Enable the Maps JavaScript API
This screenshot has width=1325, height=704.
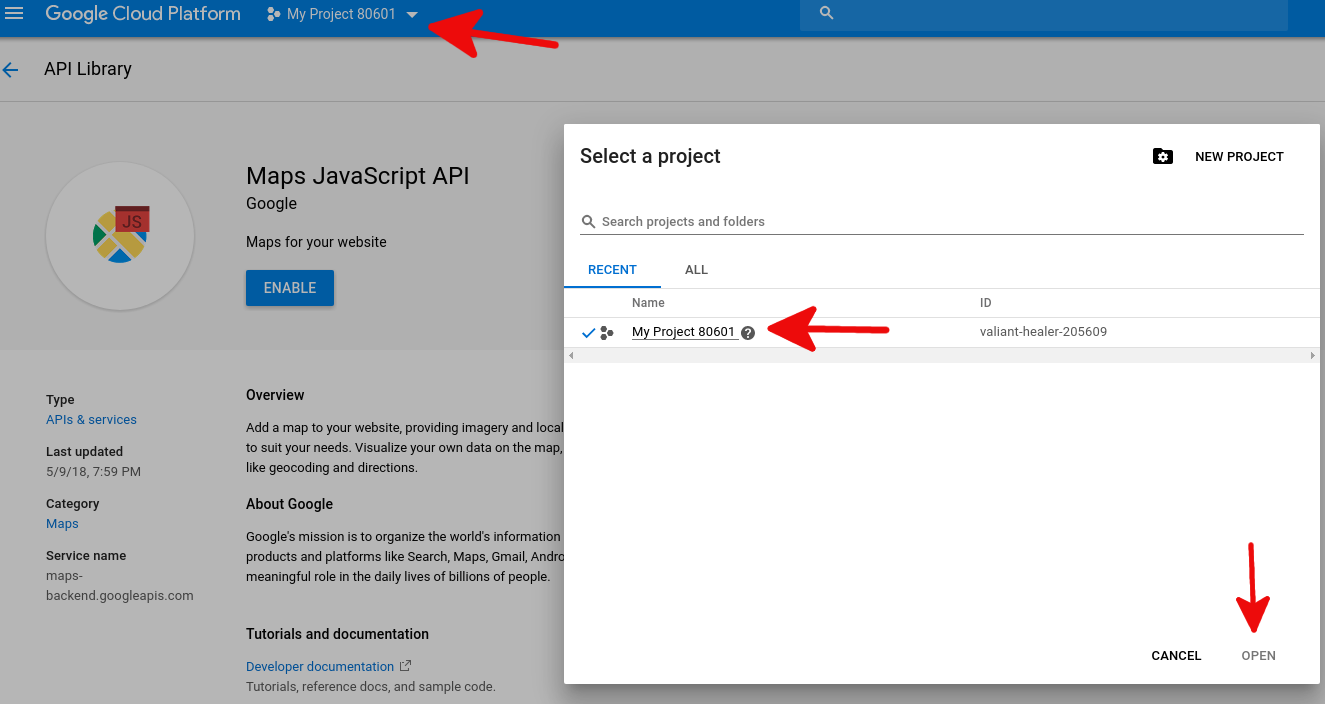coord(290,288)
